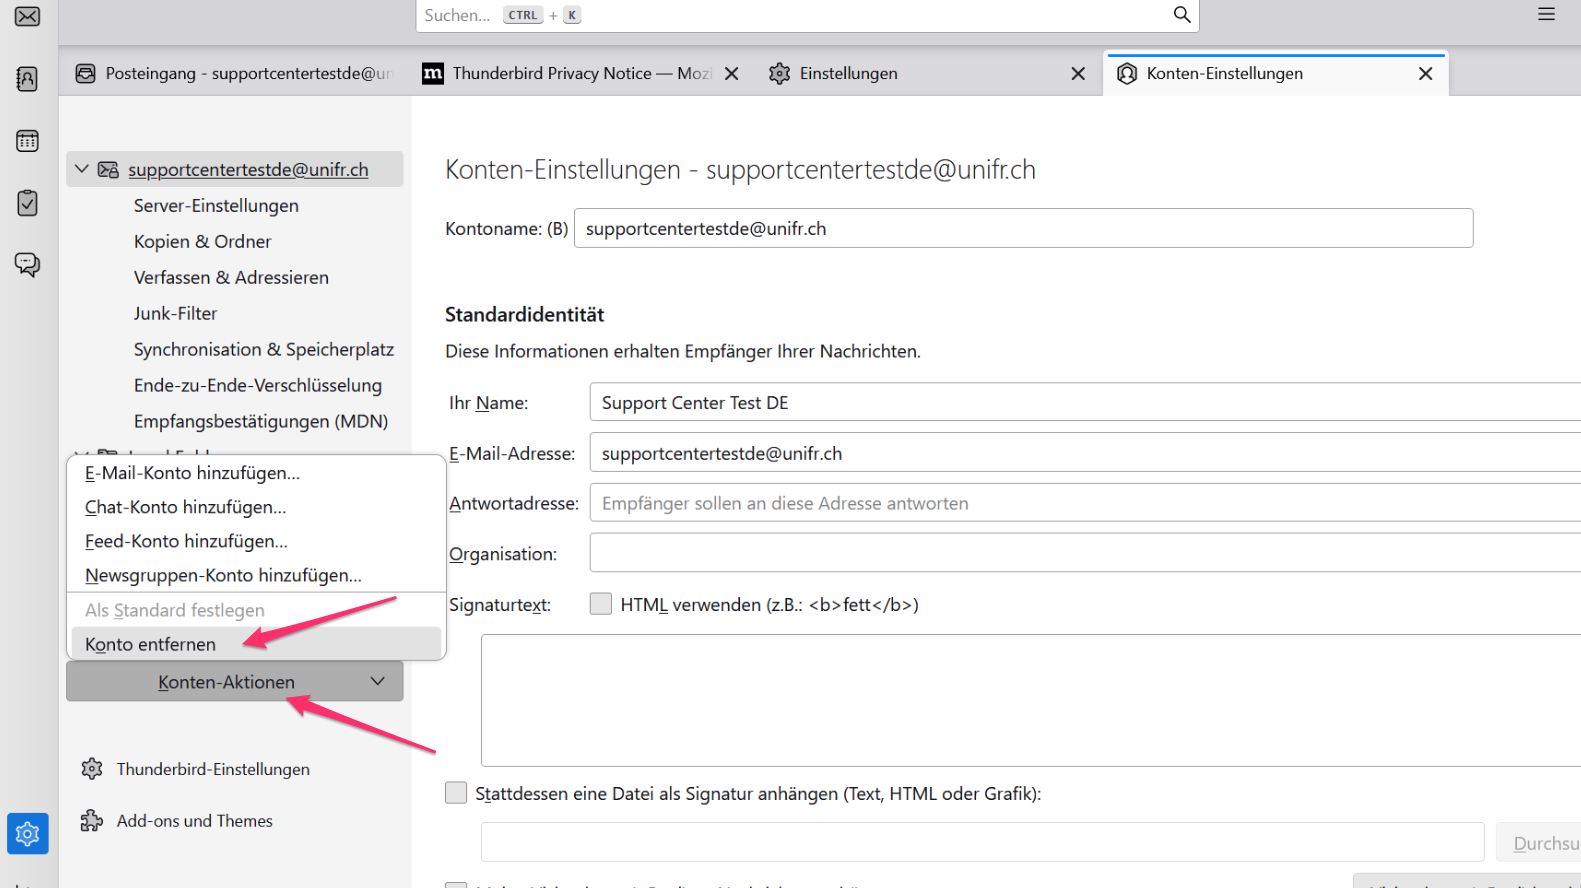Open Add-ons und Themes
1581x888 pixels.
[194, 821]
